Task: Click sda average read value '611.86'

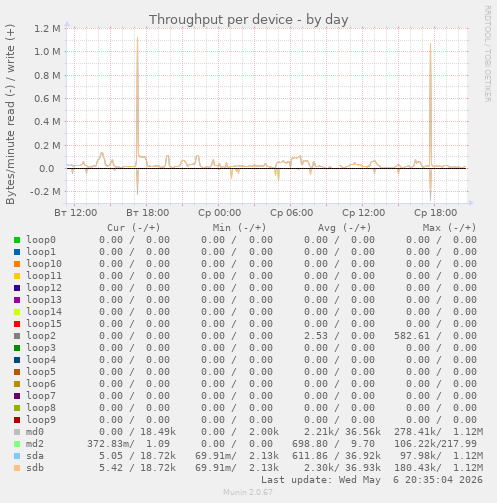Action: [310, 456]
